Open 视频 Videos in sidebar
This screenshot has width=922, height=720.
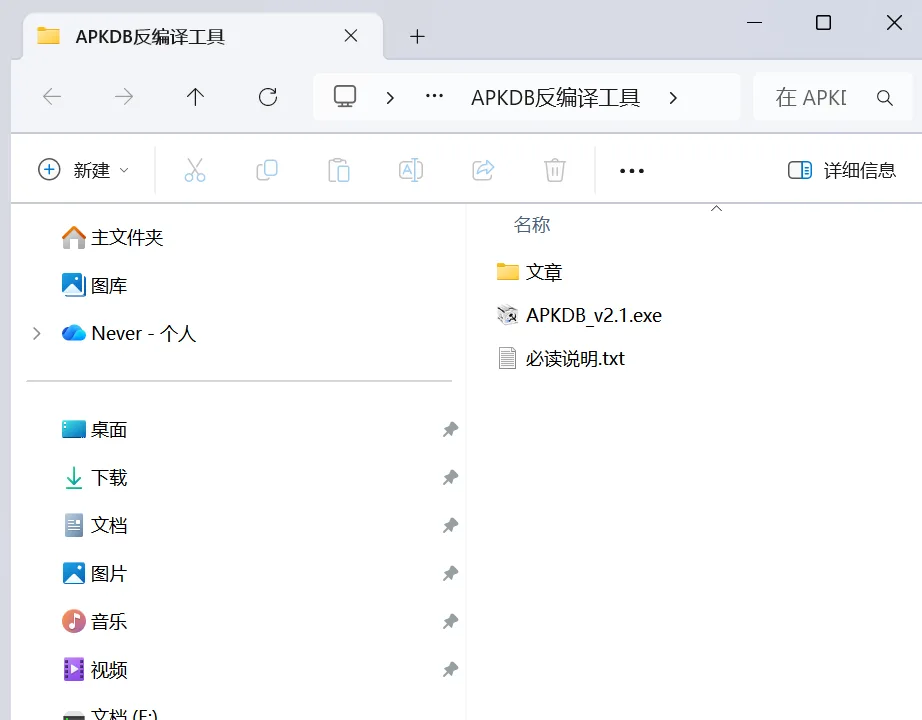click(x=95, y=669)
